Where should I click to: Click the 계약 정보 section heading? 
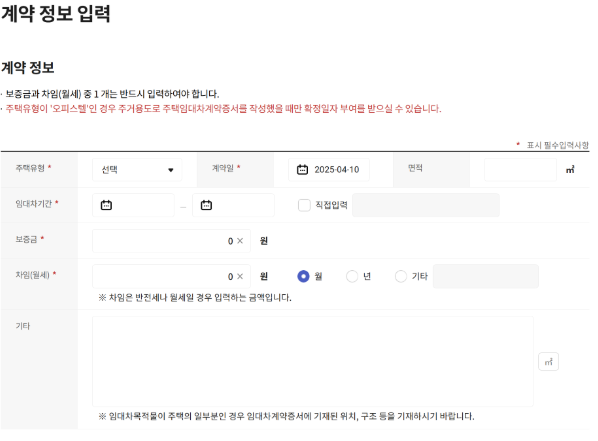pos(28,68)
